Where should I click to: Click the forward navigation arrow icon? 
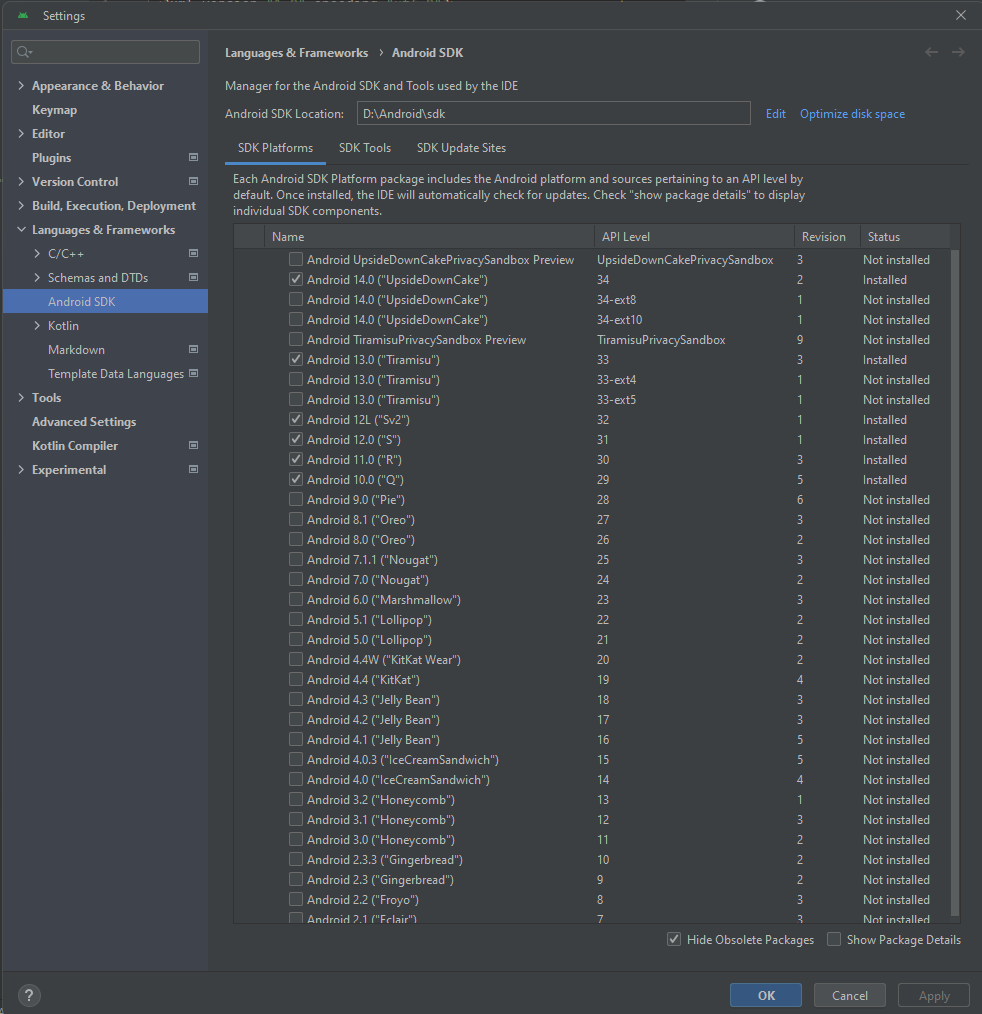pyautogui.click(x=958, y=52)
